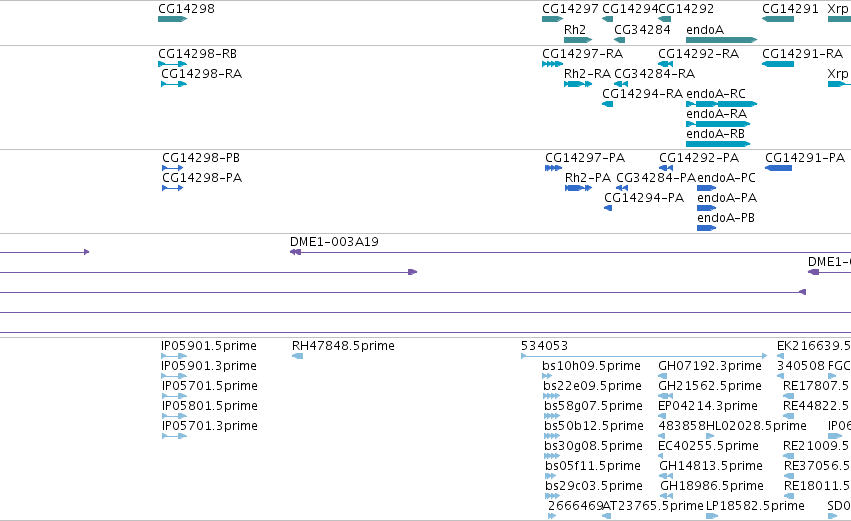Click the DME1-003A19 clone label
The image size is (851, 521).
click(334, 242)
